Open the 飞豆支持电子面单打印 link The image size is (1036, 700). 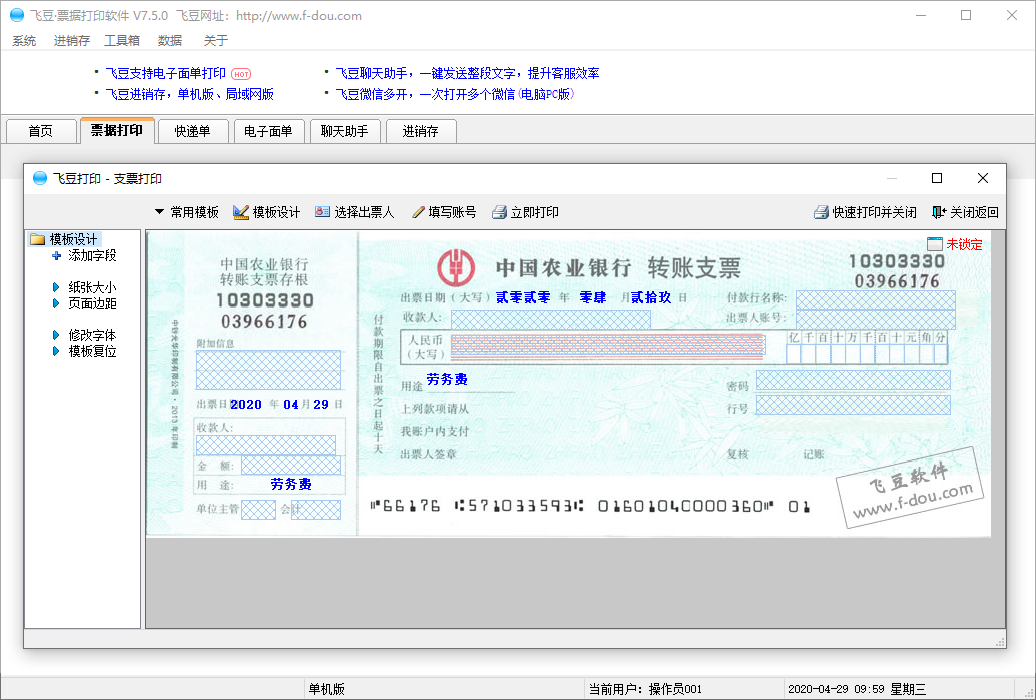pyautogui.click(x=166, y=73)
